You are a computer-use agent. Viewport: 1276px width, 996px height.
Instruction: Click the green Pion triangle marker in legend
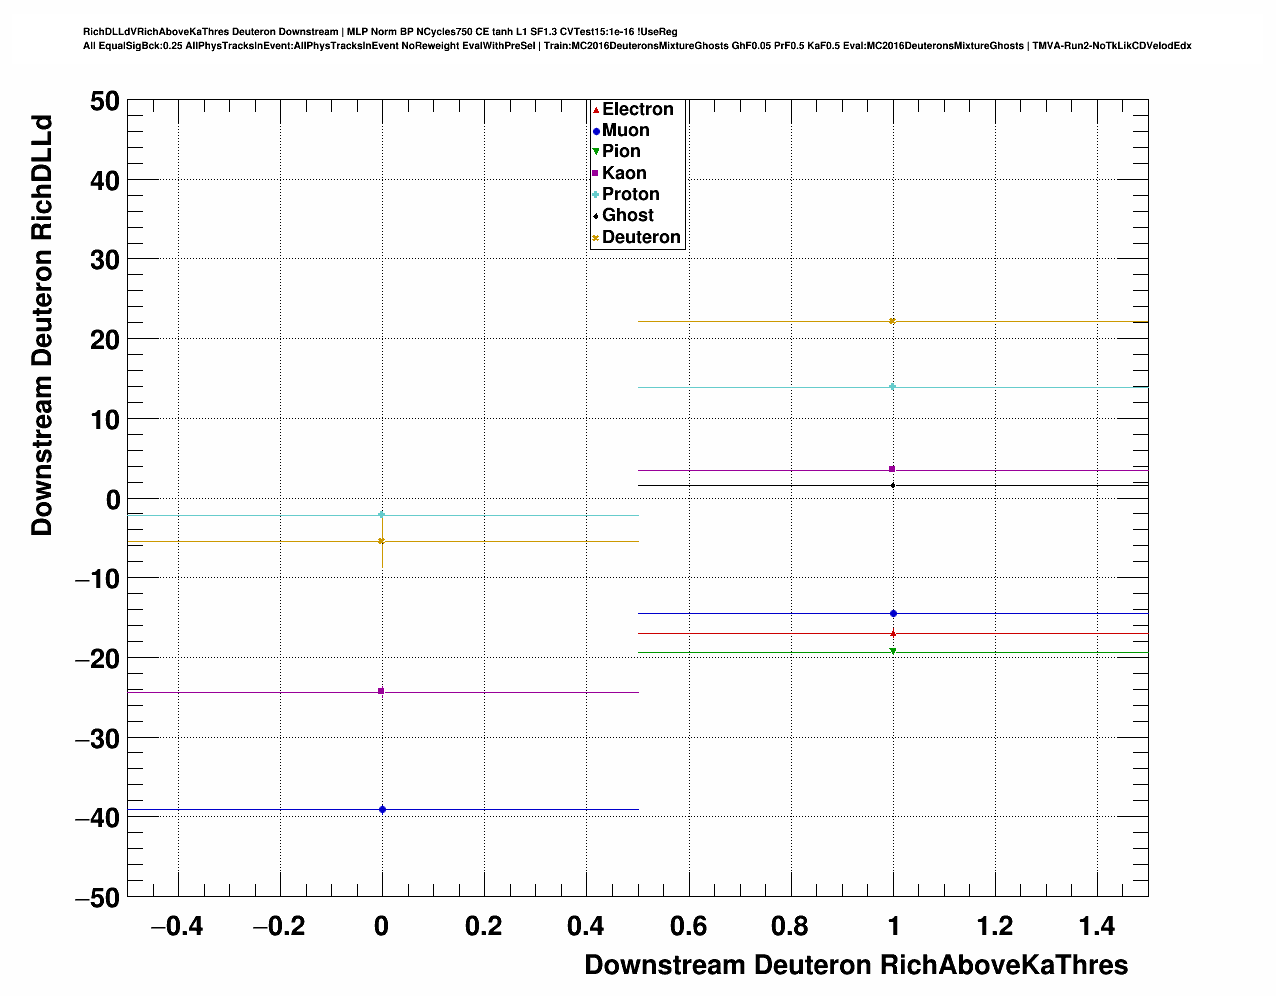596,152
